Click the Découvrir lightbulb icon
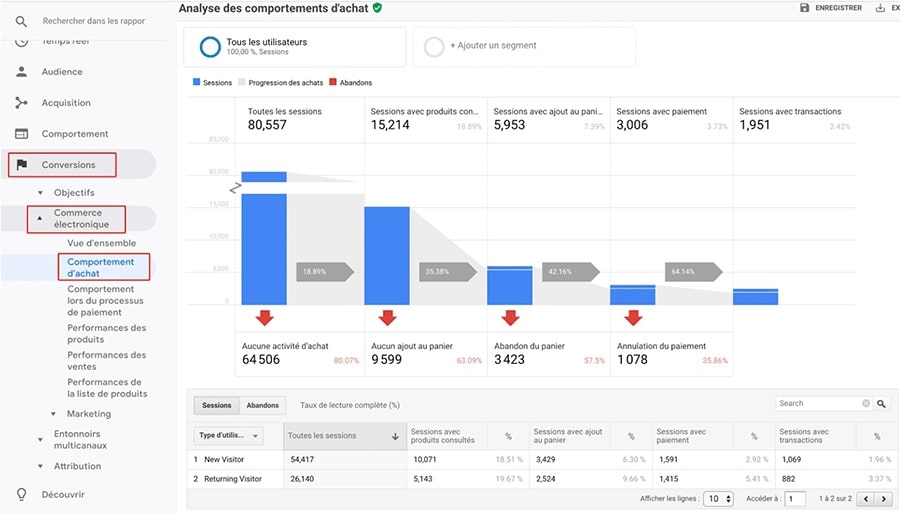This screenshot has width=900, height=515. [21, 494]
